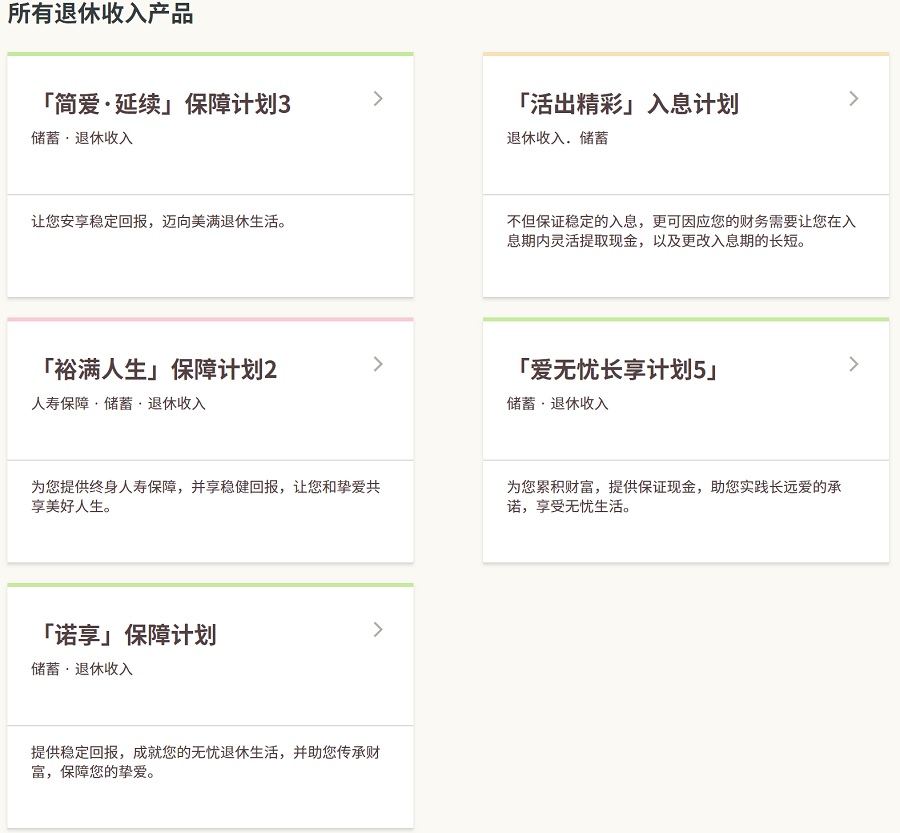This screenshot has height=833, width=900.
Task: Open the「简爱·延续」保障计划3 title link
Action: 161,104
